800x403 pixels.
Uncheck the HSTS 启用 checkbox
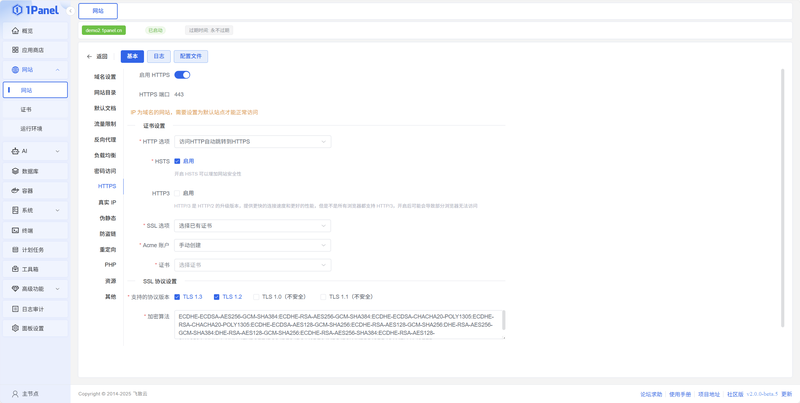click(177, 161)
